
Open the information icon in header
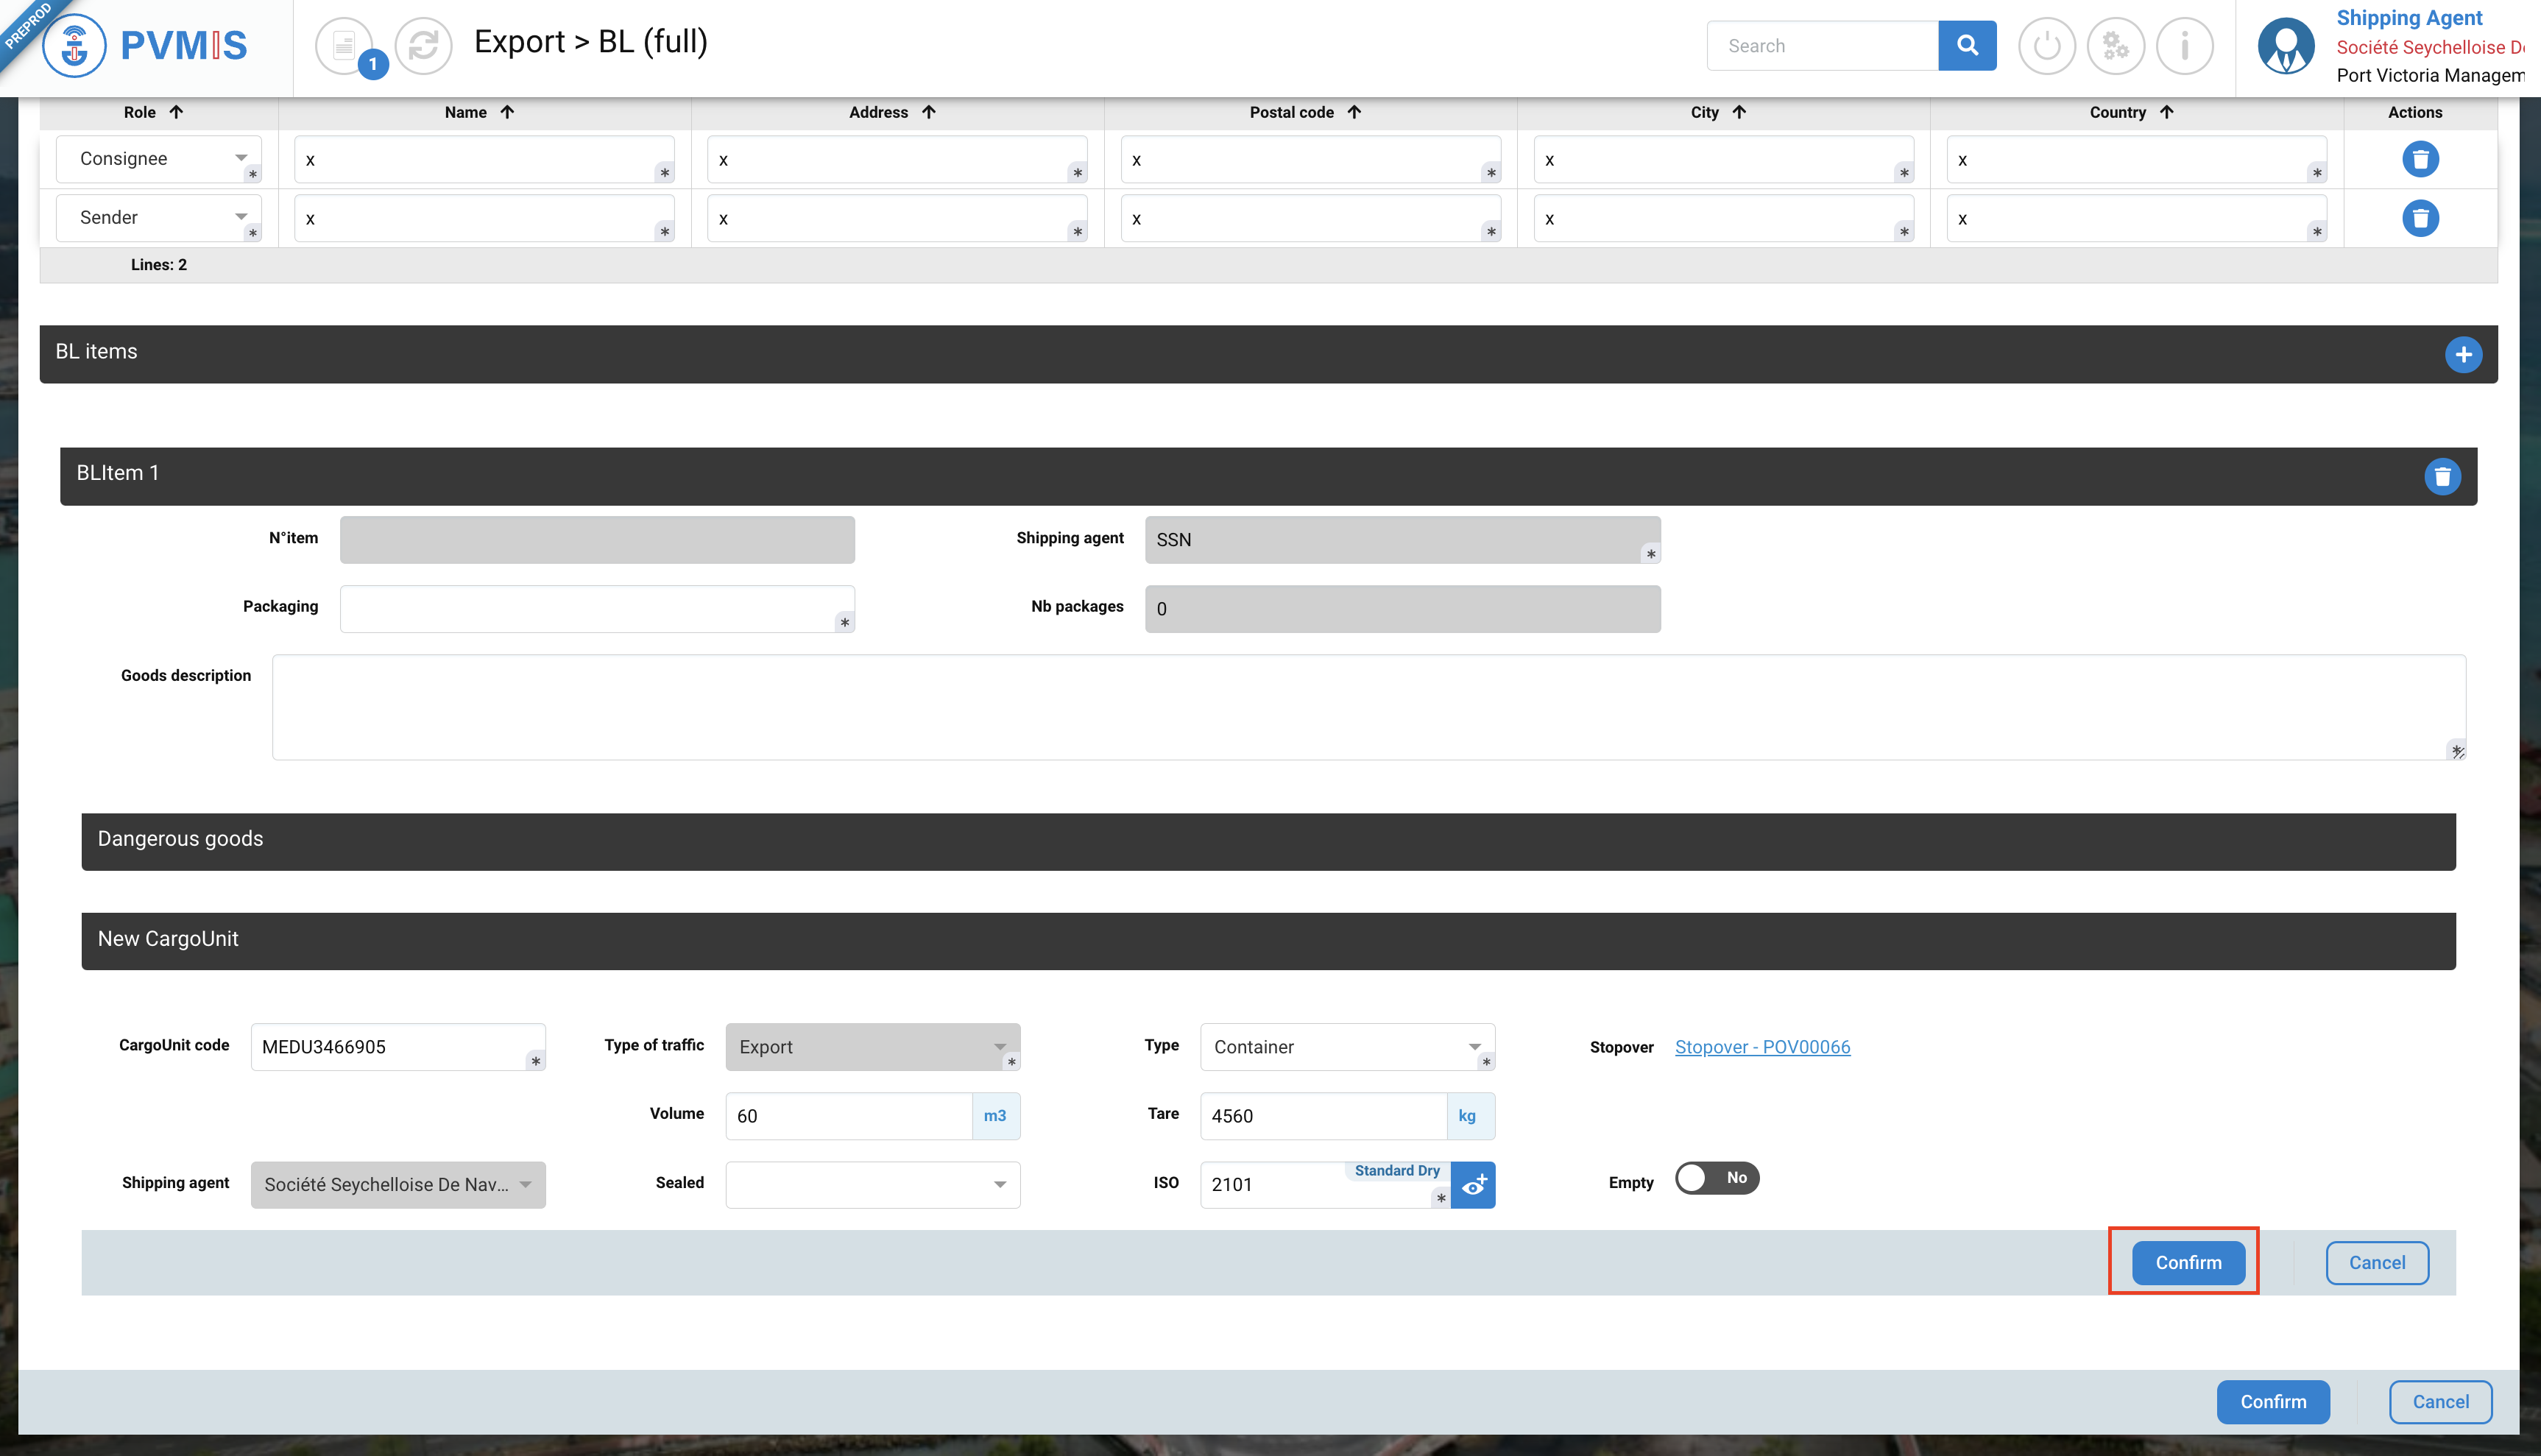point(2184,46)
